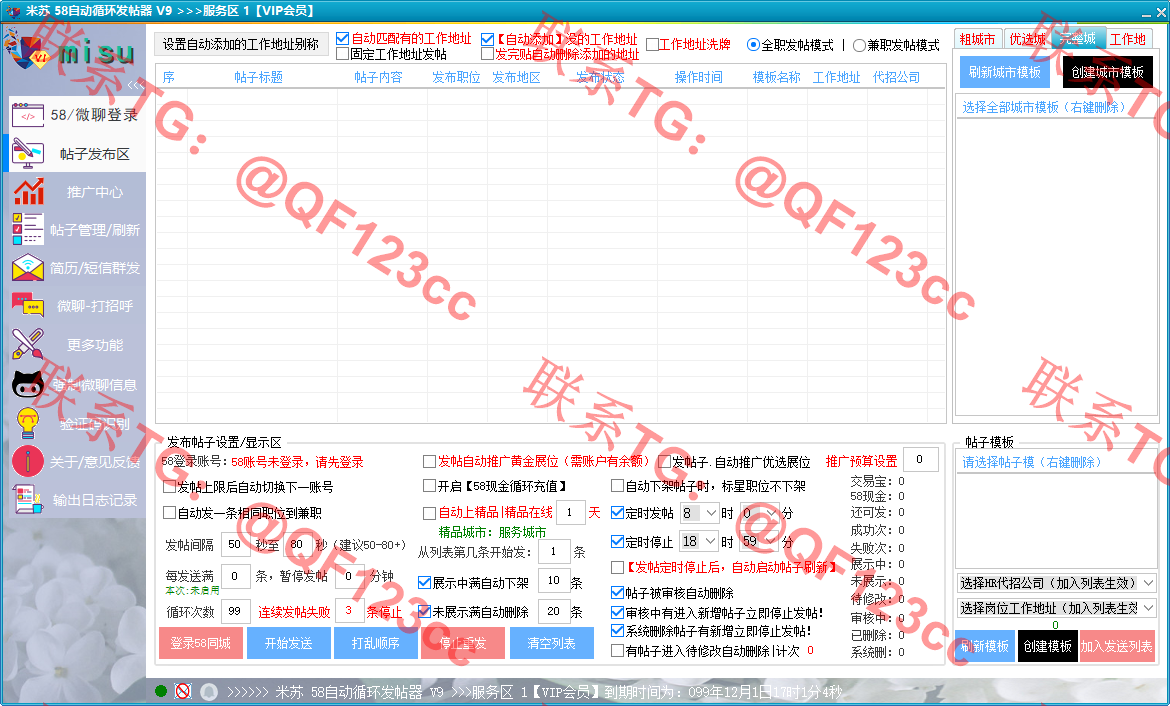Click the 发布职位 column header
1170x706 pixels.
click(456, 77)
